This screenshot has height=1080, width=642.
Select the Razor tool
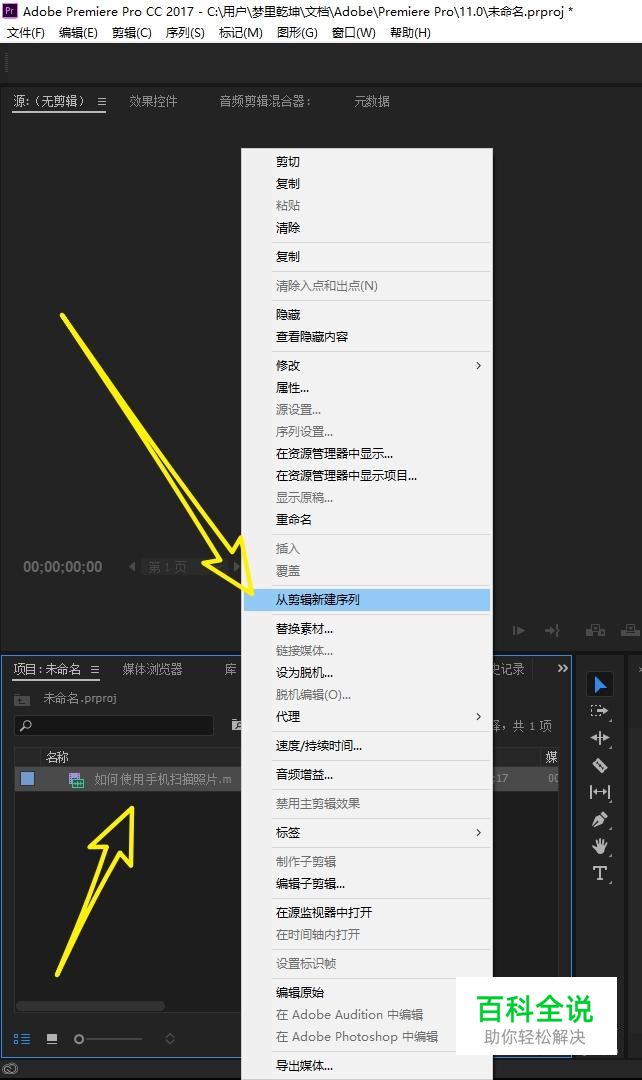click(x=599, y=765)
